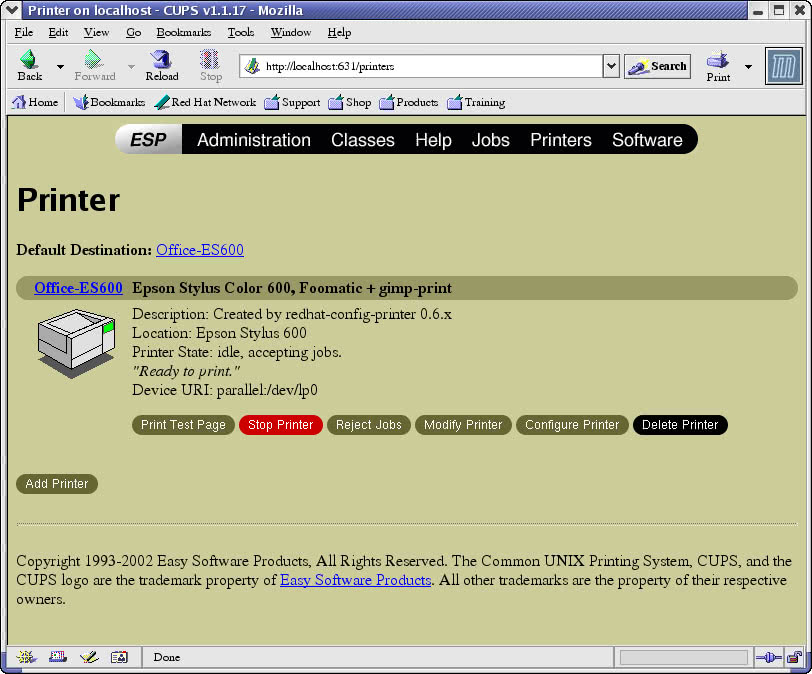The width and height of the screenshot is (812, 674).
Task: Open the Tools menu
Action: 241,32
